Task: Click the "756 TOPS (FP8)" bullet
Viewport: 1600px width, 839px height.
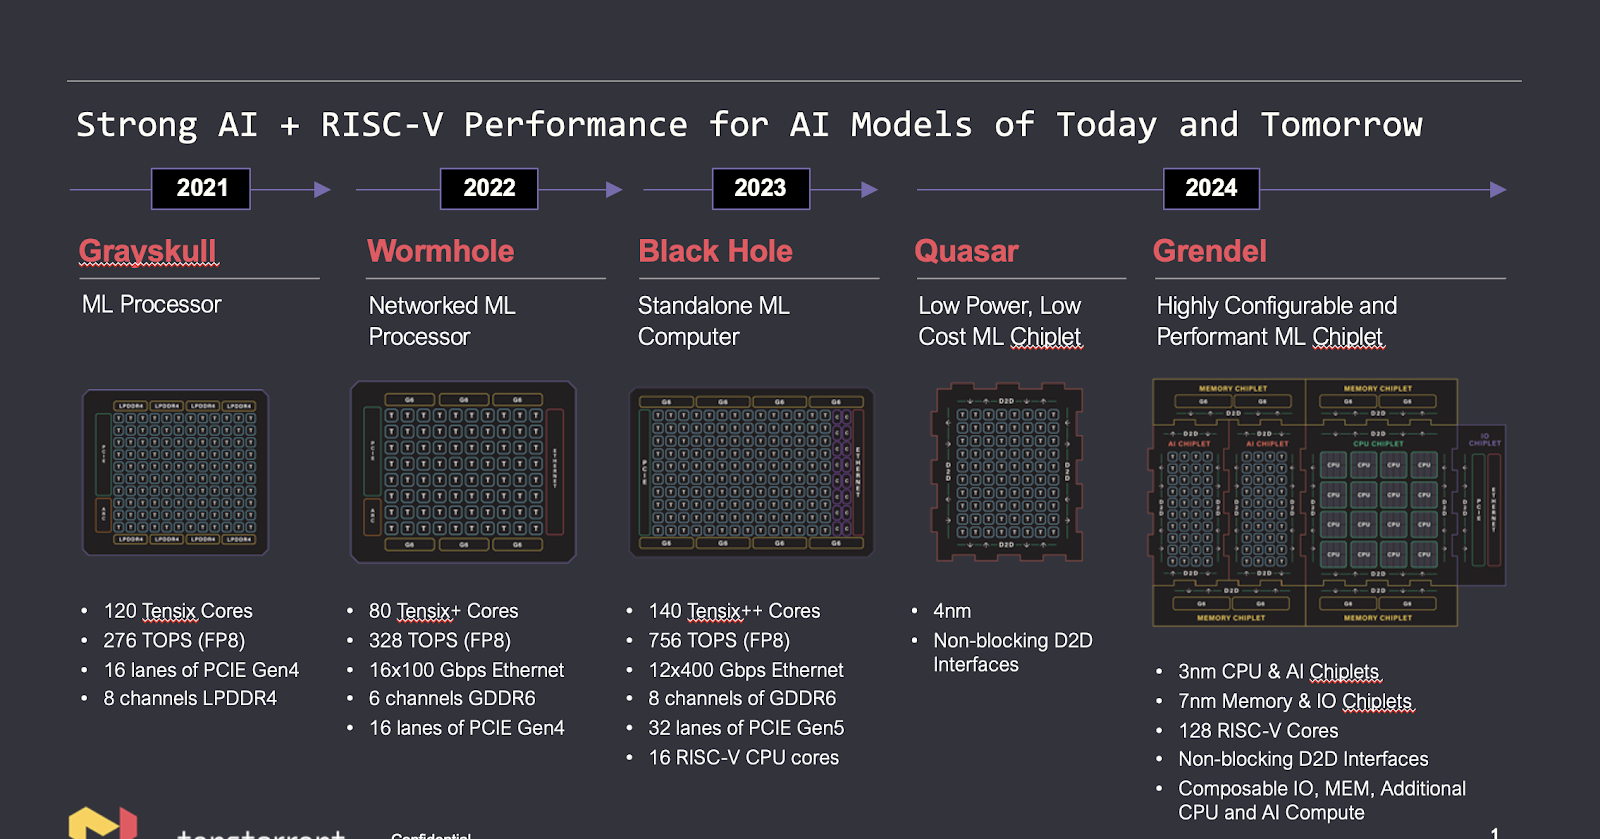Action: (718, 641)
